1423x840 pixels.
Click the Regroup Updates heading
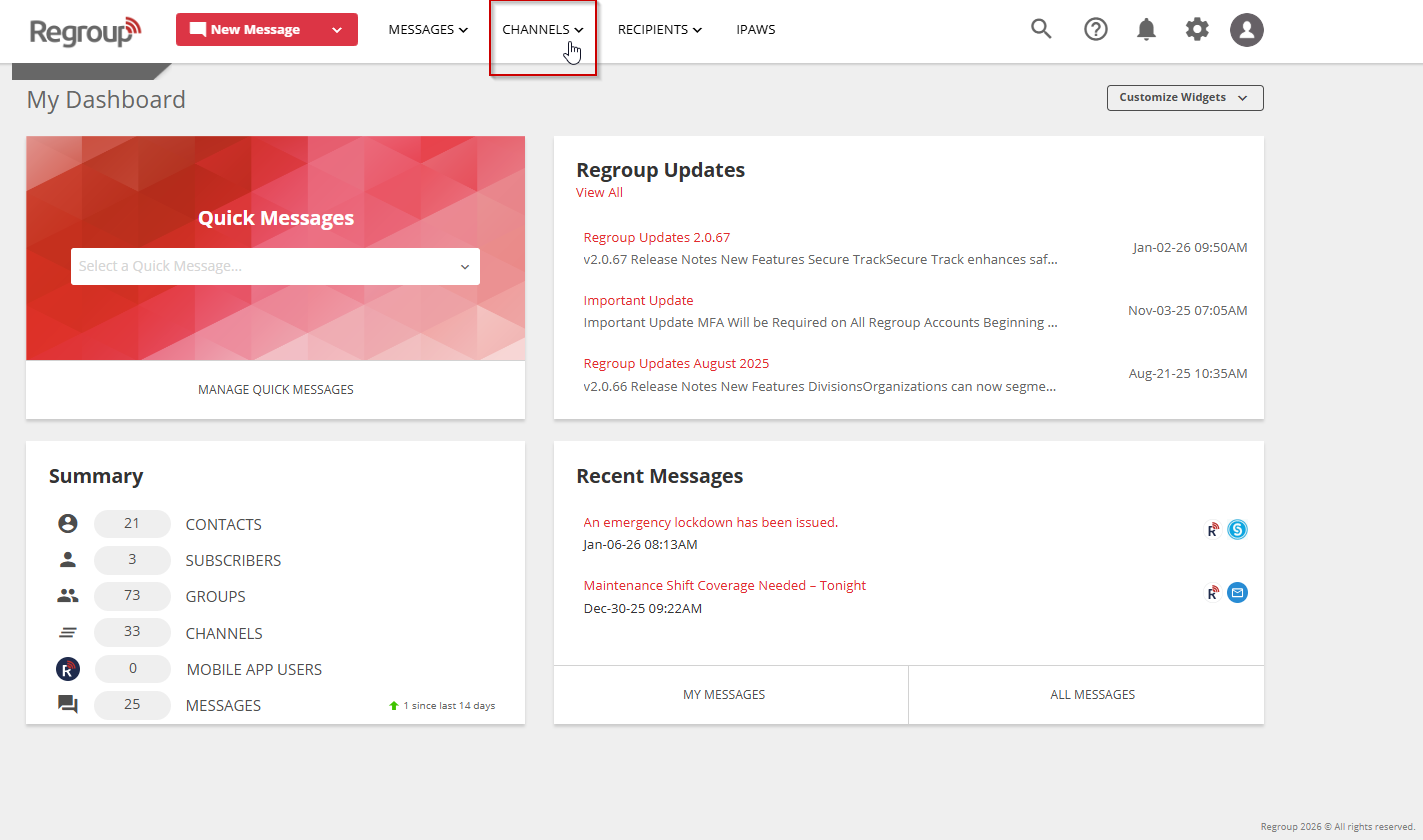[661, 170]
